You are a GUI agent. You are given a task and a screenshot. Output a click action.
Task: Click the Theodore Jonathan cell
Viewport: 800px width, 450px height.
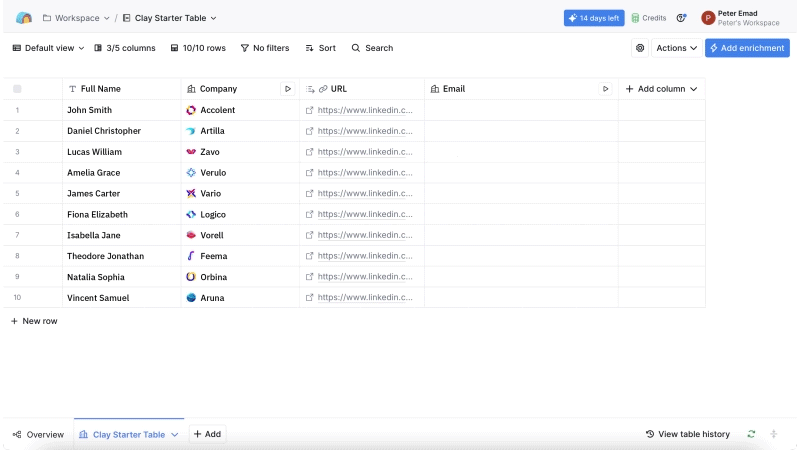(x=121, y=256)
